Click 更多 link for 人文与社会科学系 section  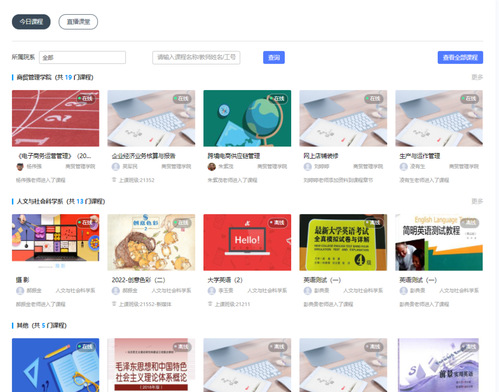[x=477, y=201]
